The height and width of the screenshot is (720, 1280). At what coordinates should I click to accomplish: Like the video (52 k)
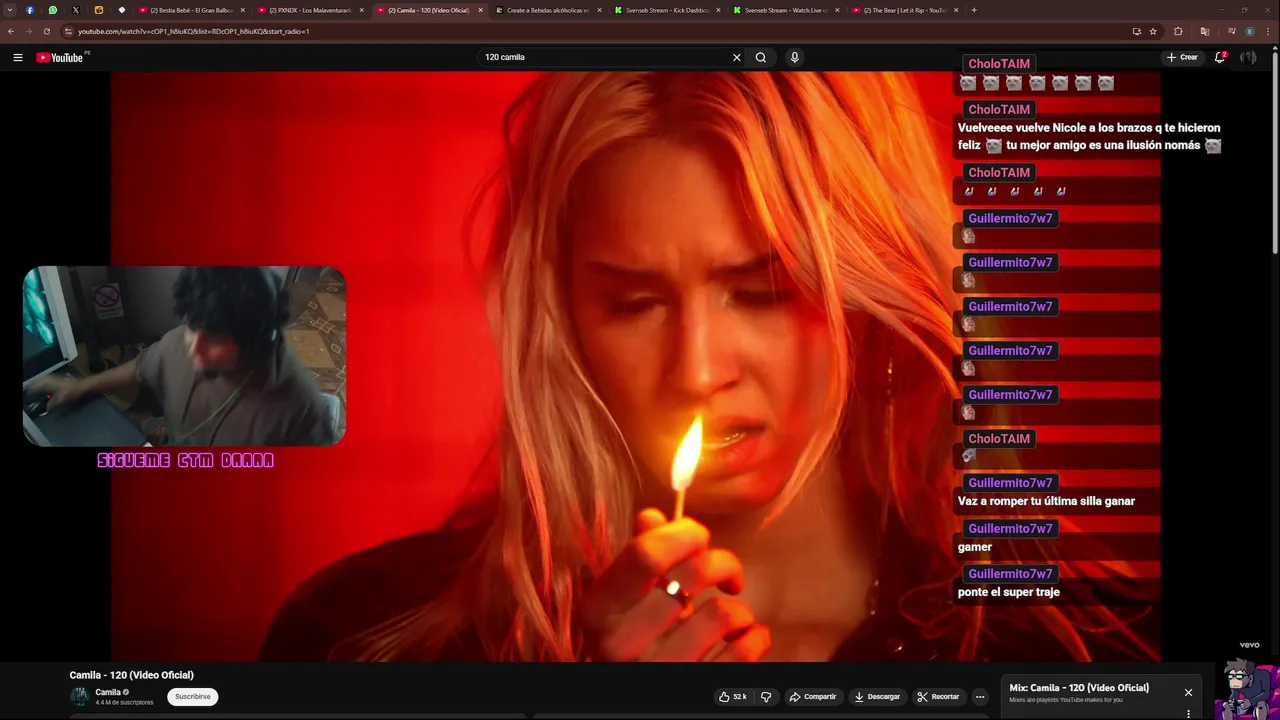pos(733,696)
